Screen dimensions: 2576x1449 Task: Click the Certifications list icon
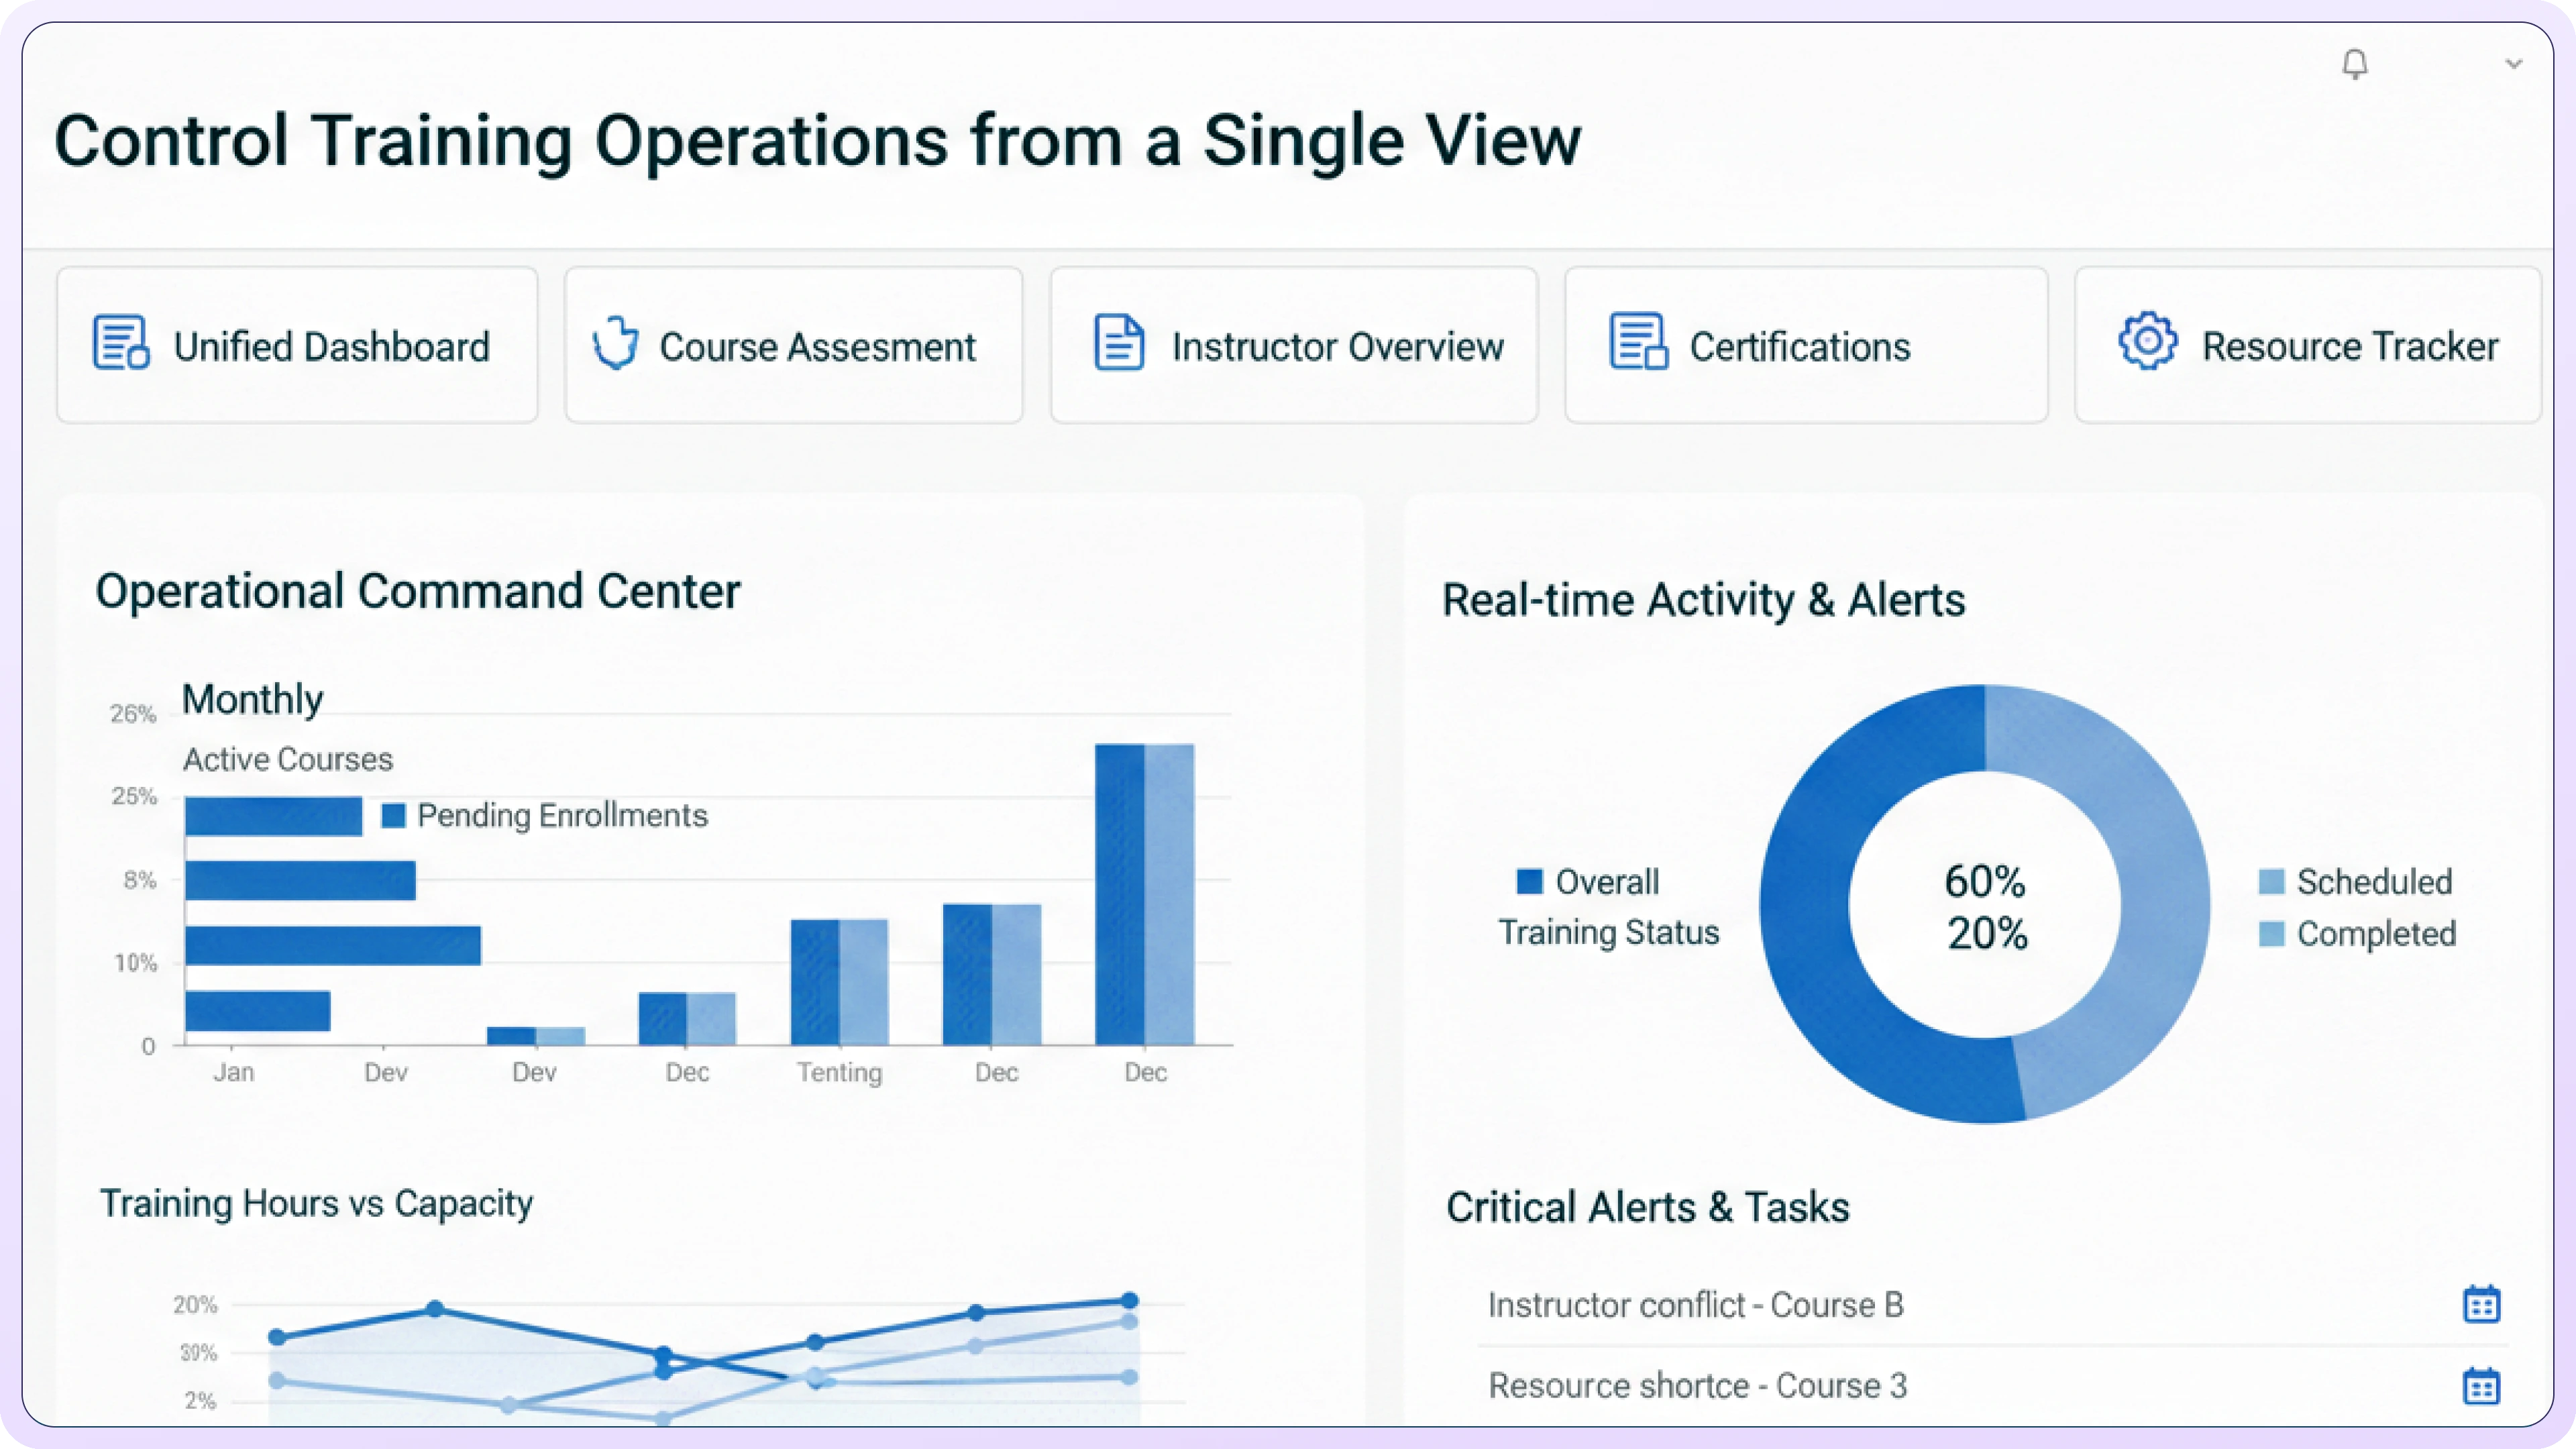pos(1637,342)
